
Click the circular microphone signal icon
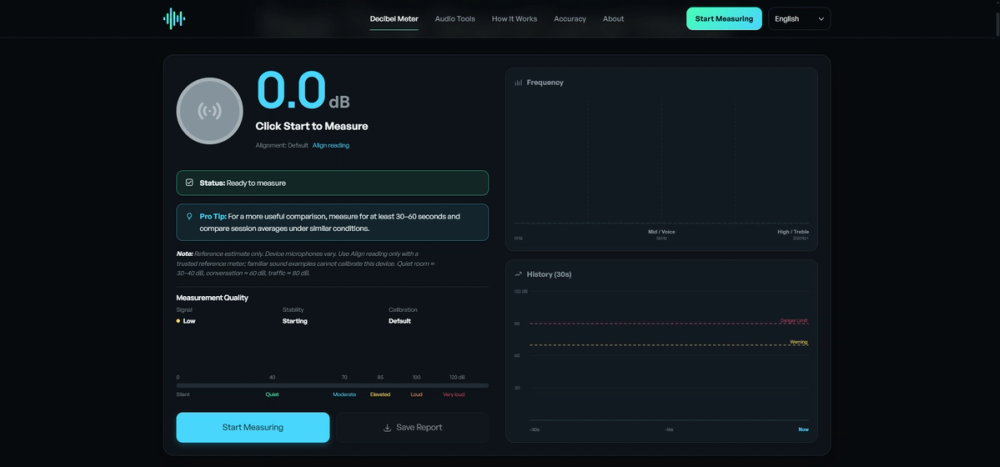click(x=209, y=111)
